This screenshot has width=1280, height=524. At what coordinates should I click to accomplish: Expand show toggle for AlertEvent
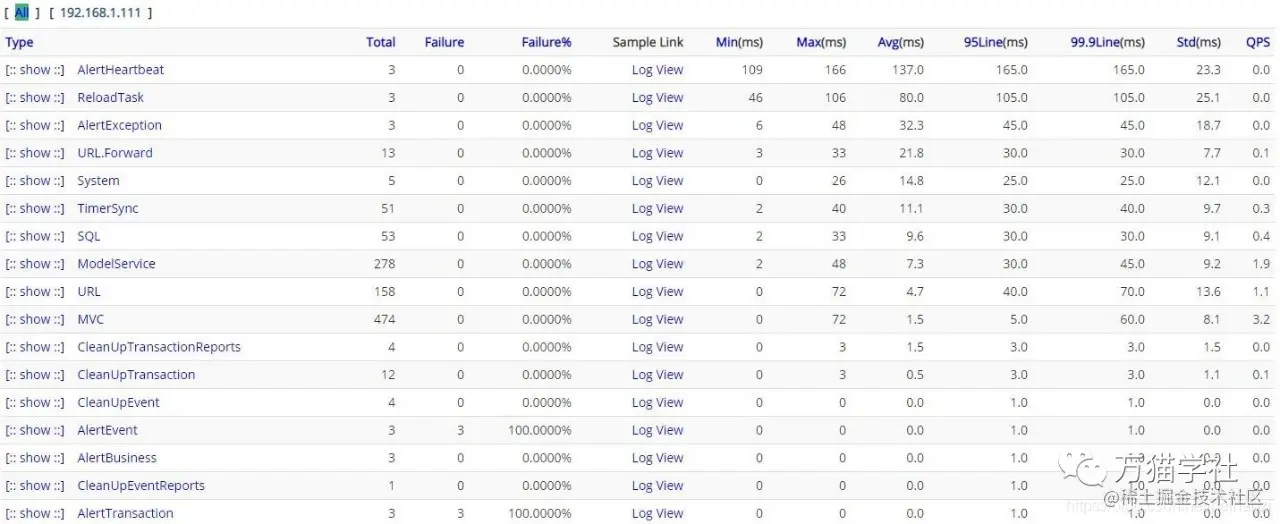point(35,430)
